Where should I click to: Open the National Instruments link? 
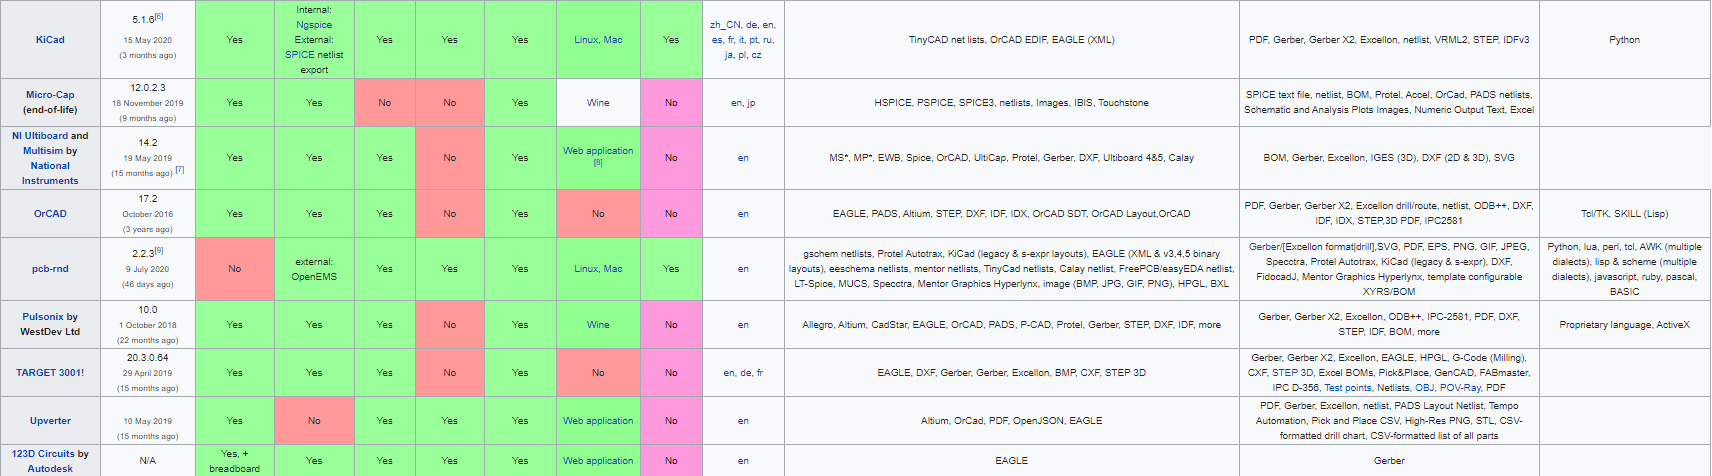50,173
